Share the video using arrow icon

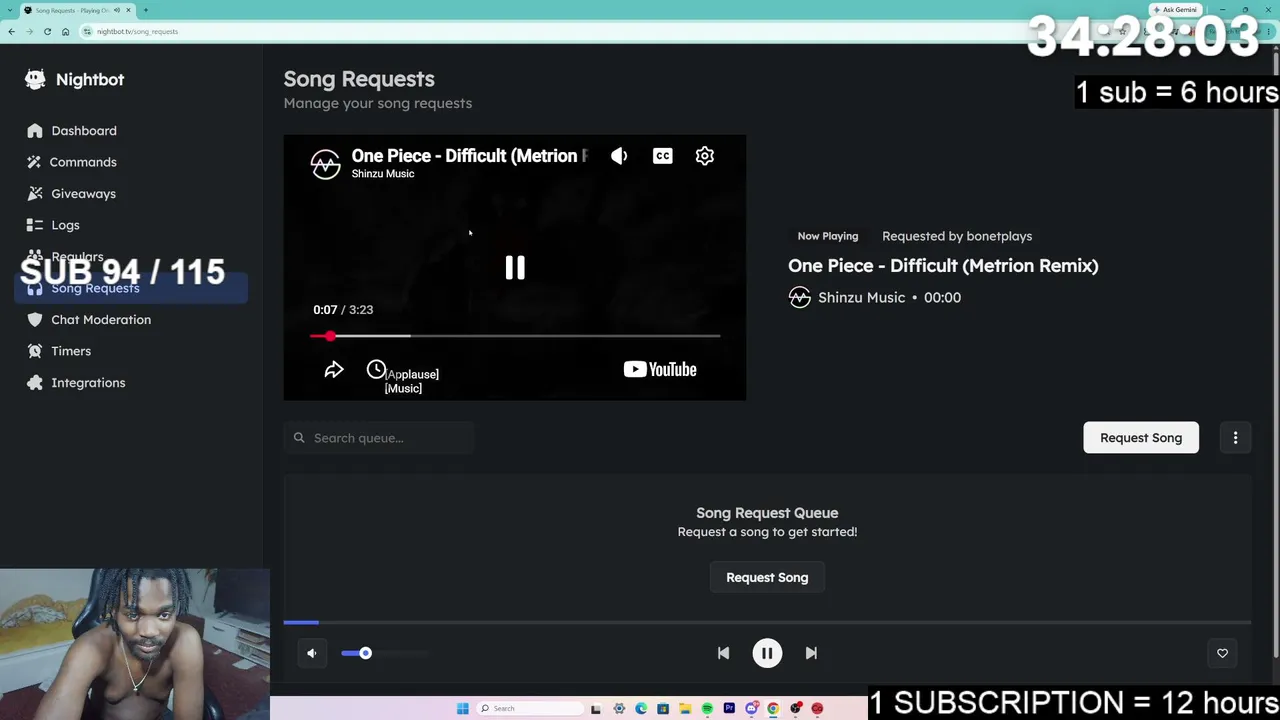click(334, 370)
